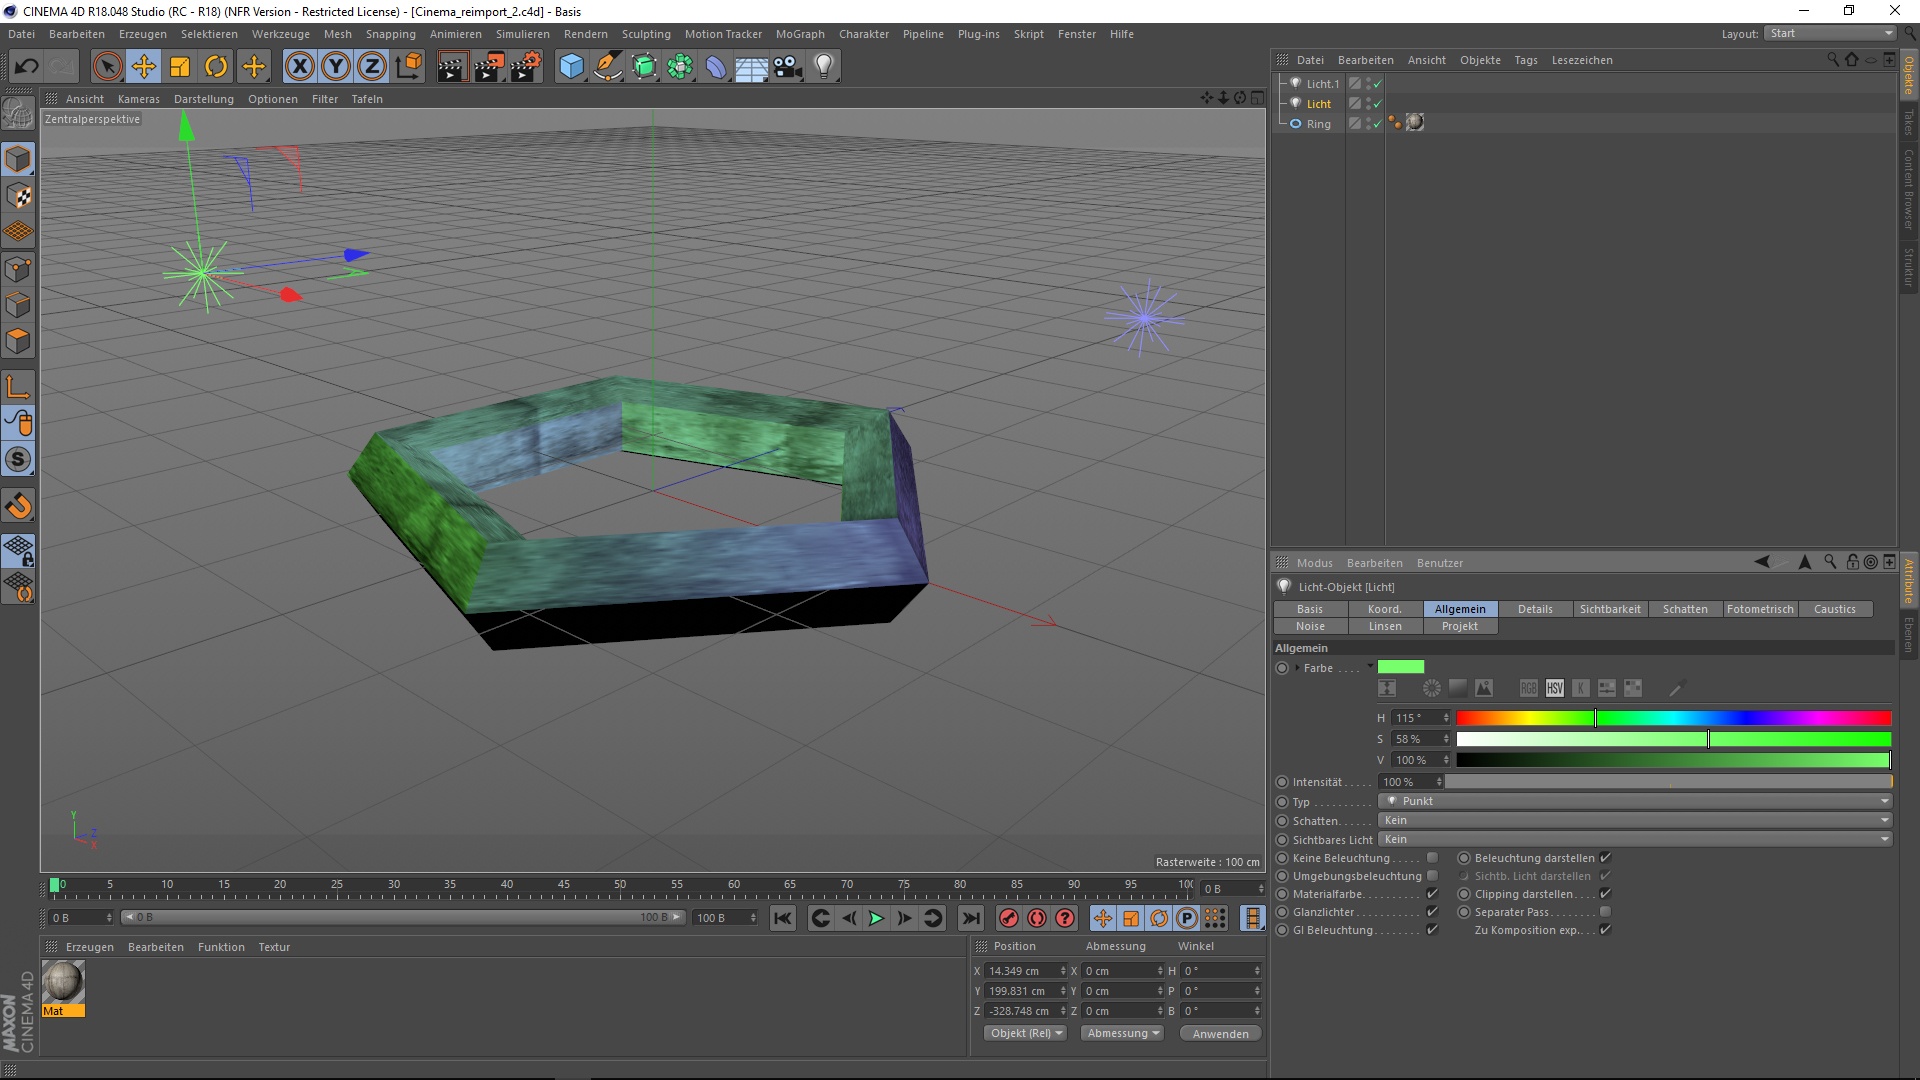Add a light object bulb icon
Viewport: 1920px width, 1080px height.
click(824, 67)
